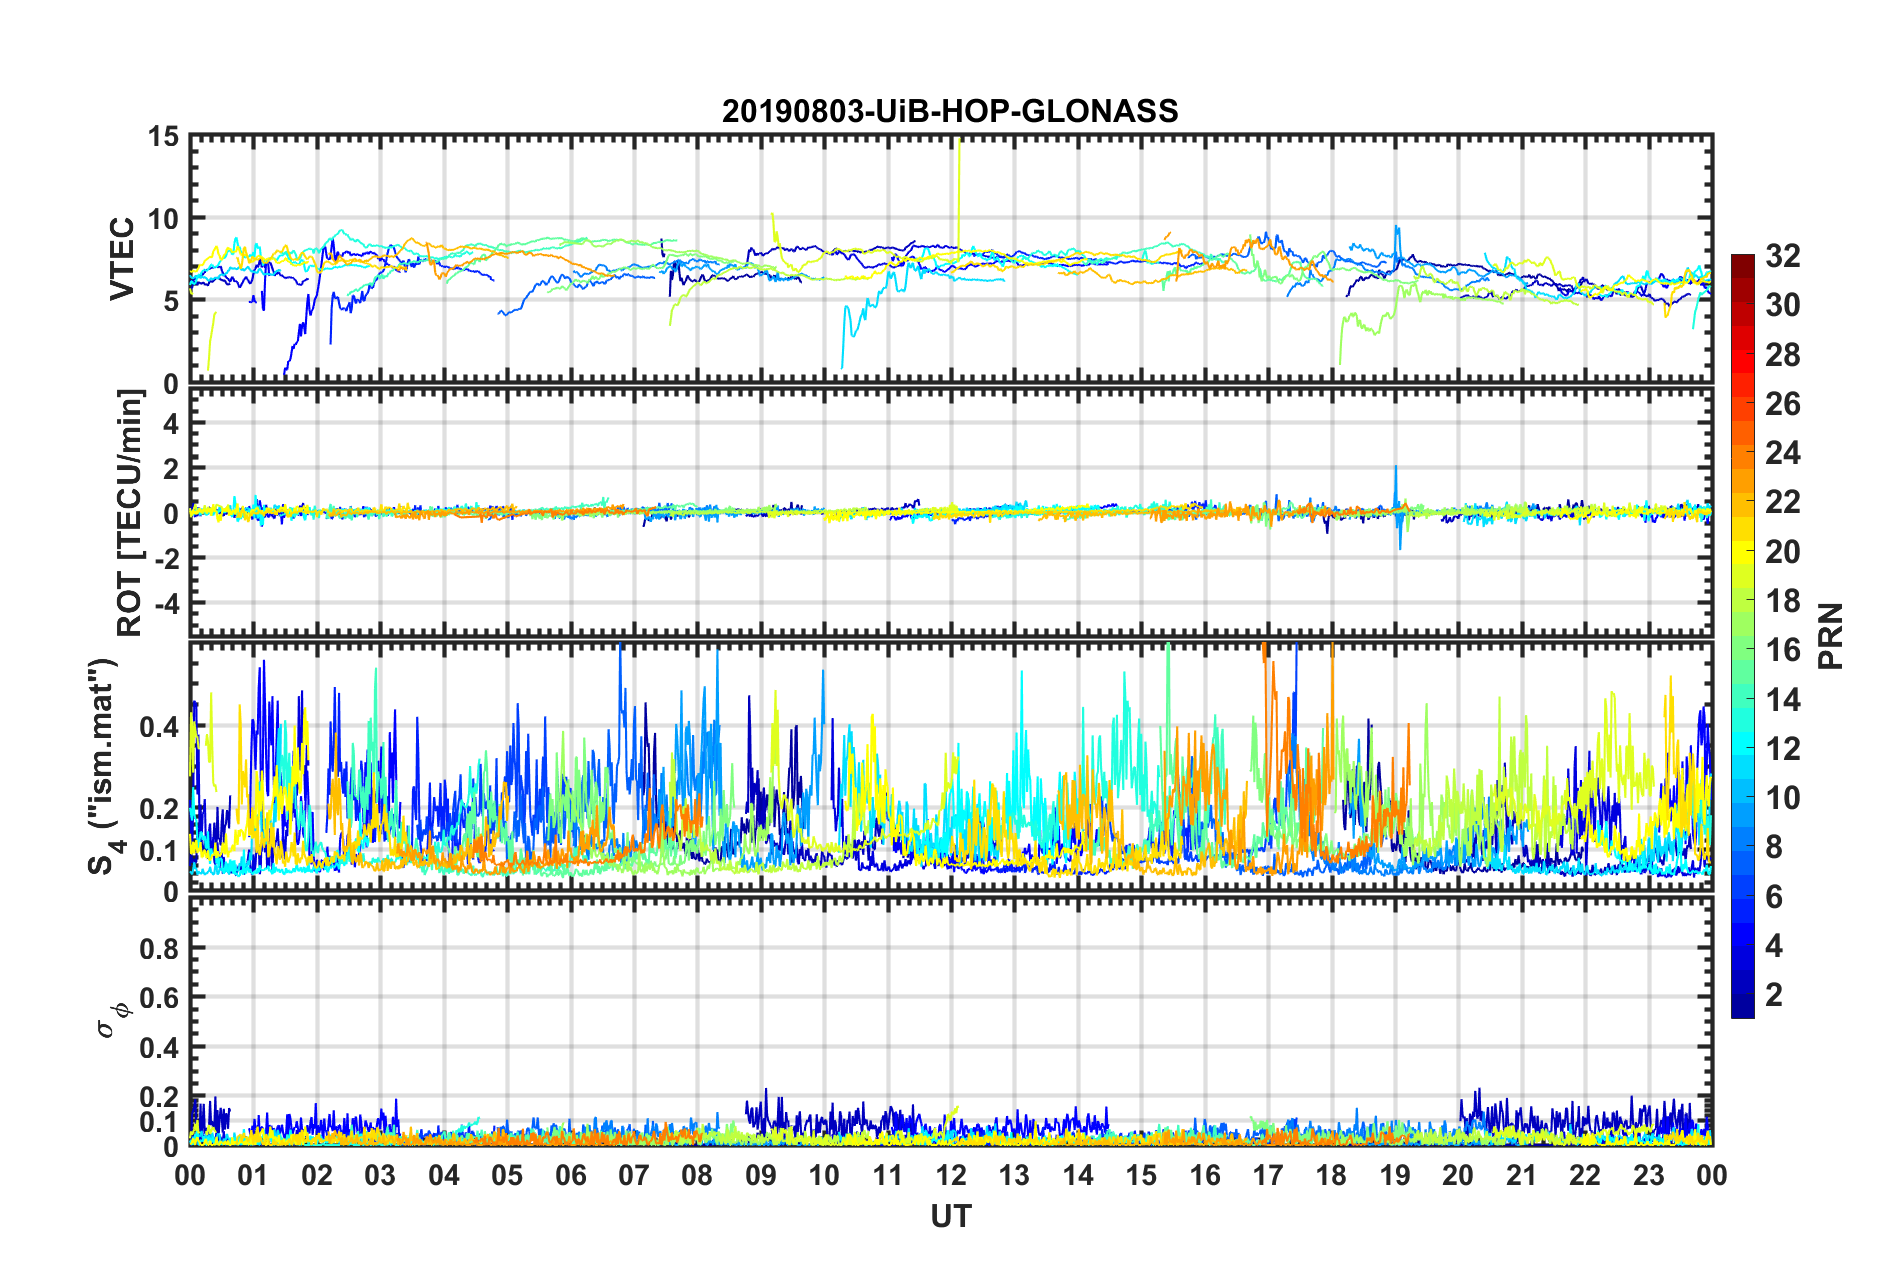Click S4 axis tick label 0.1
Screen dimensions: 1902x1272
(x=160, y=851)
